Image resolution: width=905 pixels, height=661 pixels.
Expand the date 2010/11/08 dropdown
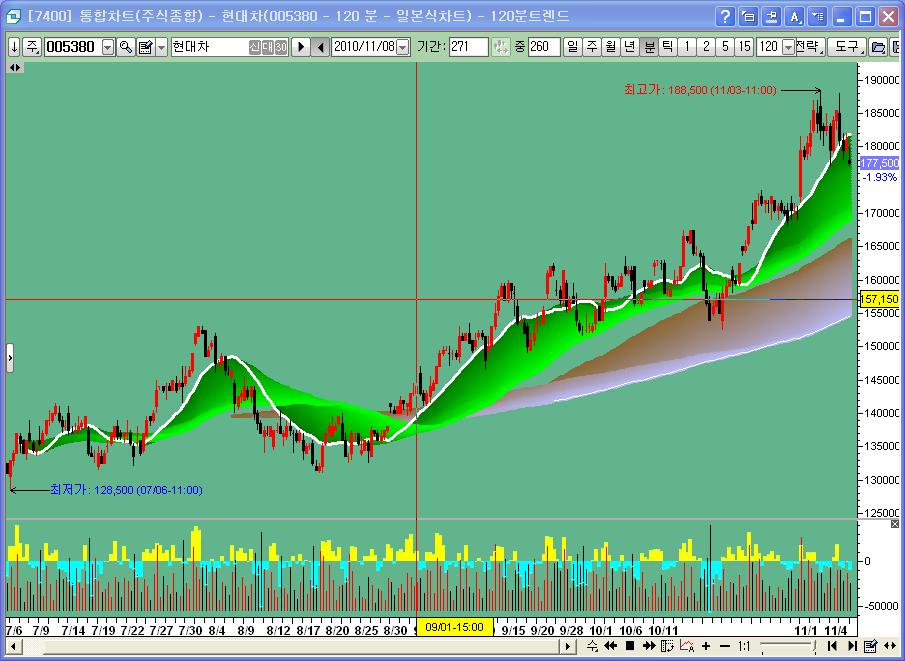coord(405,47)
